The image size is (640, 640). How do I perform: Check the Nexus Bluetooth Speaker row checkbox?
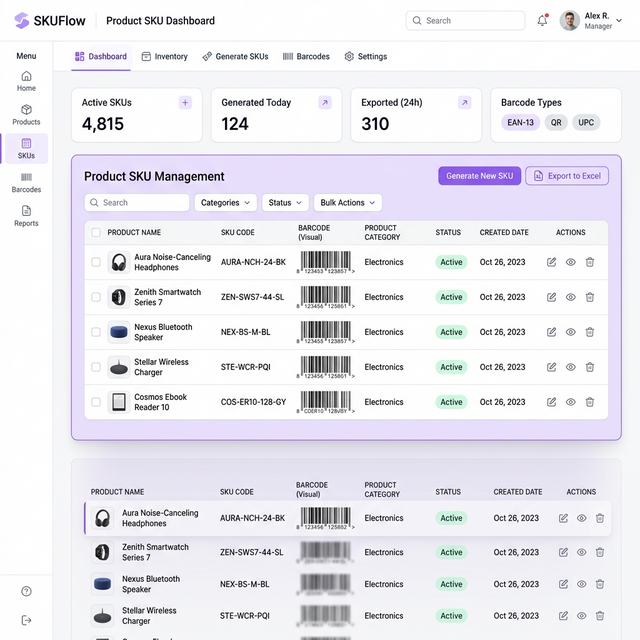tap(96, 332)
